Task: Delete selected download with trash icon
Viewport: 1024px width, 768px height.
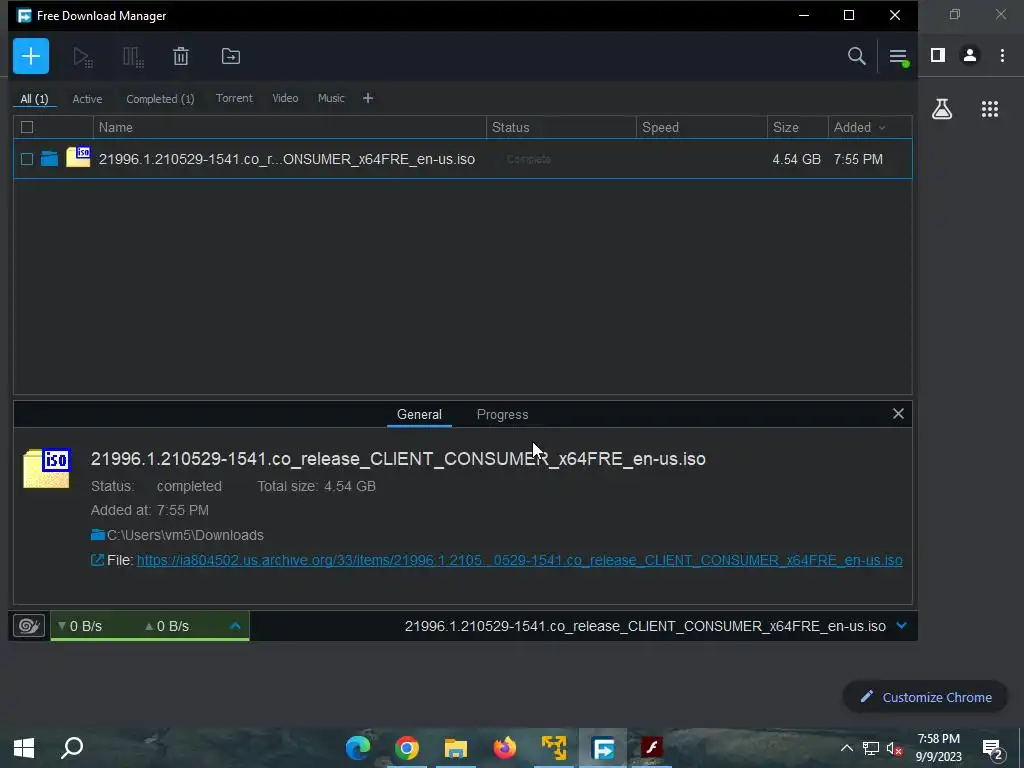Action: point(181,56)
